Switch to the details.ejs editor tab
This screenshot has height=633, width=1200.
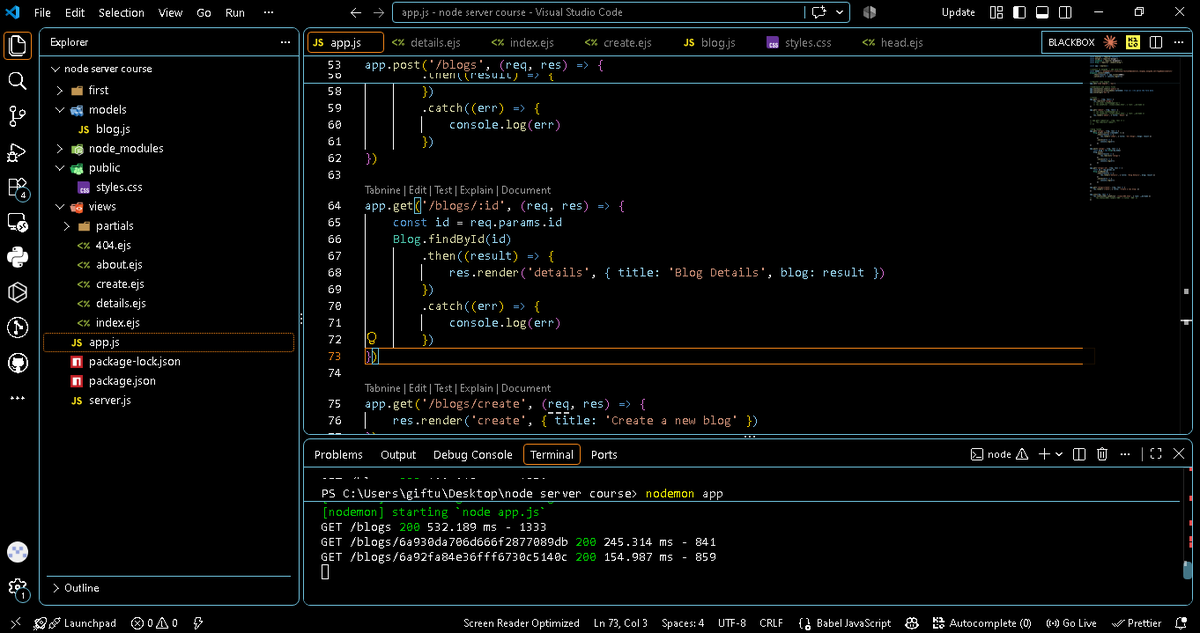pyautogui.click(x=427, y=43)
